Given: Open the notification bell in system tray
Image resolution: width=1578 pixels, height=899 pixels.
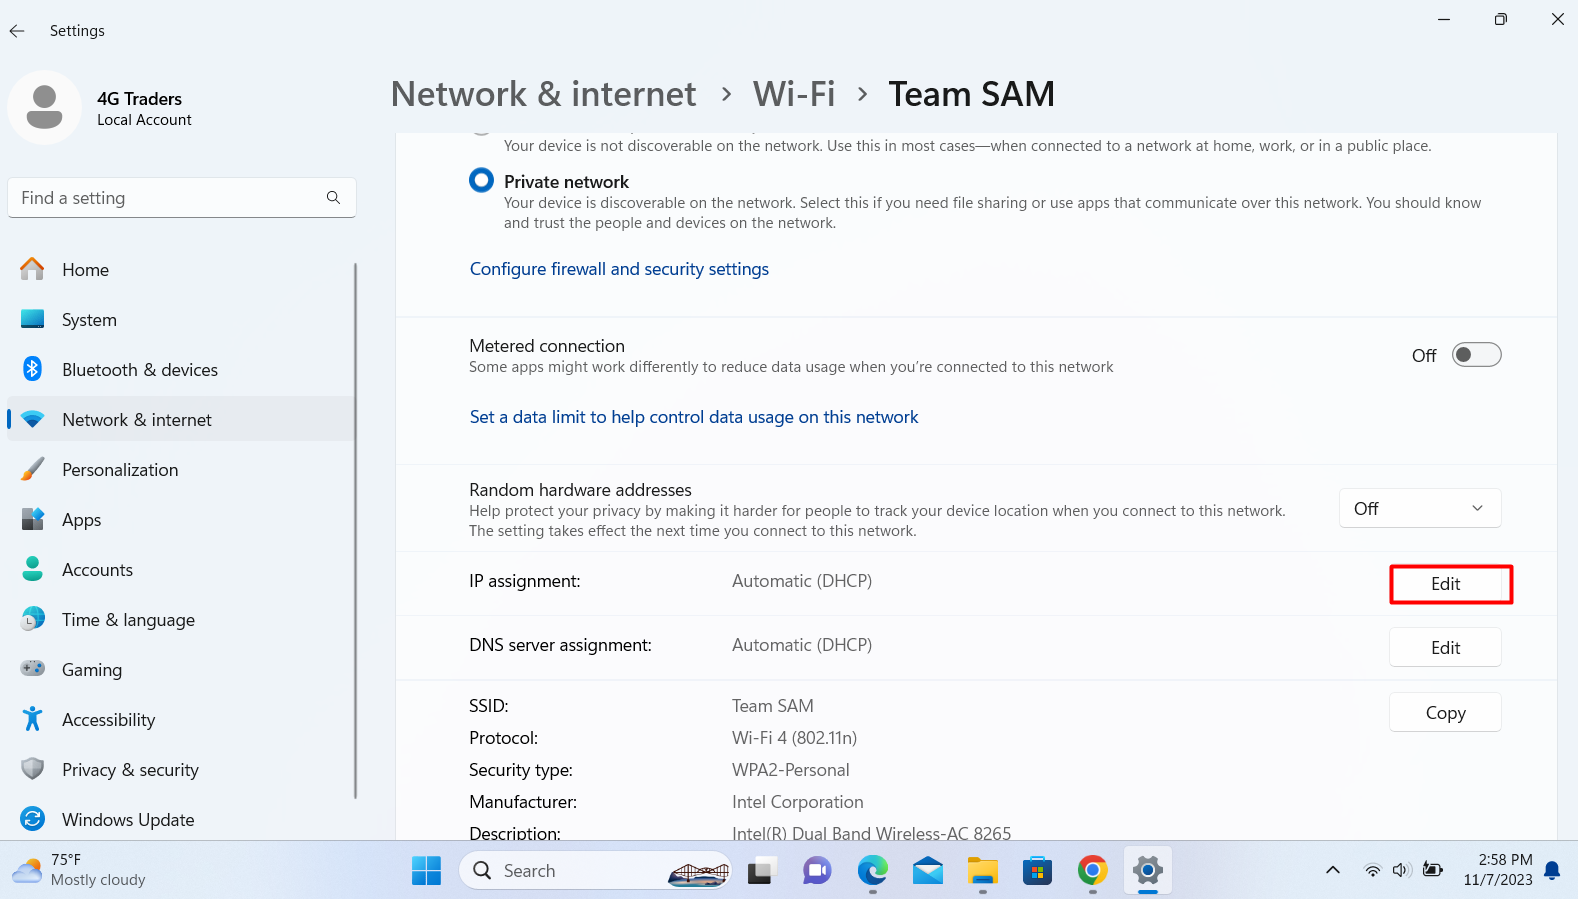Looking at the screenshot, I should point(1552,871).
